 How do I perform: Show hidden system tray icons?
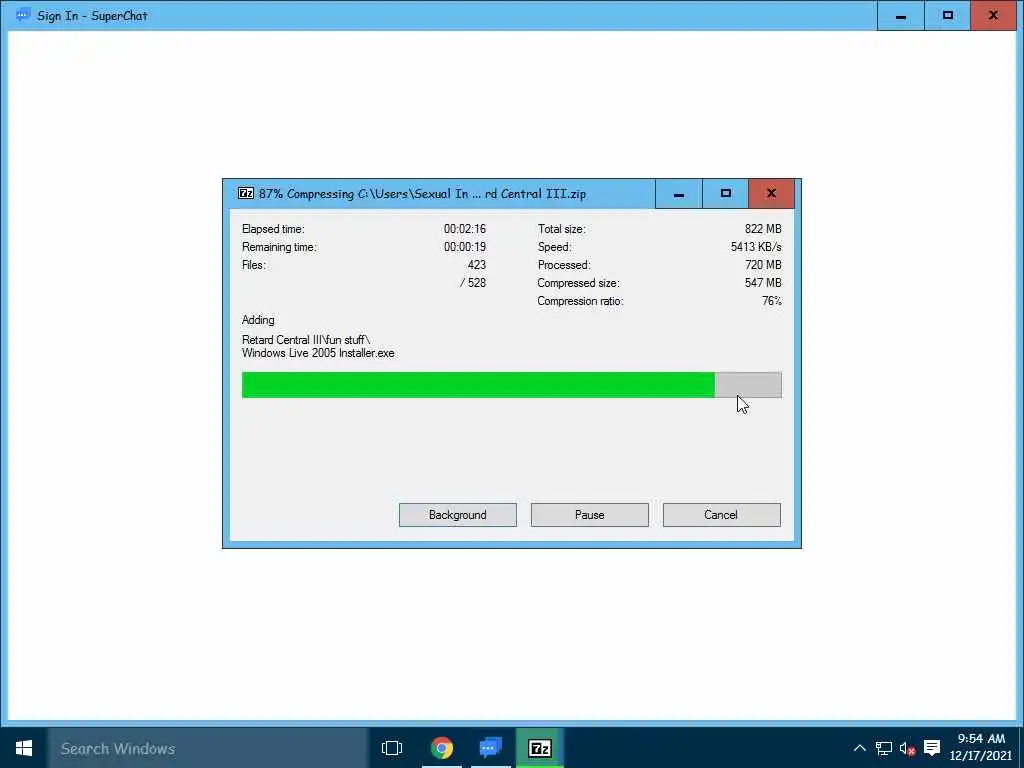pos(859,748)
